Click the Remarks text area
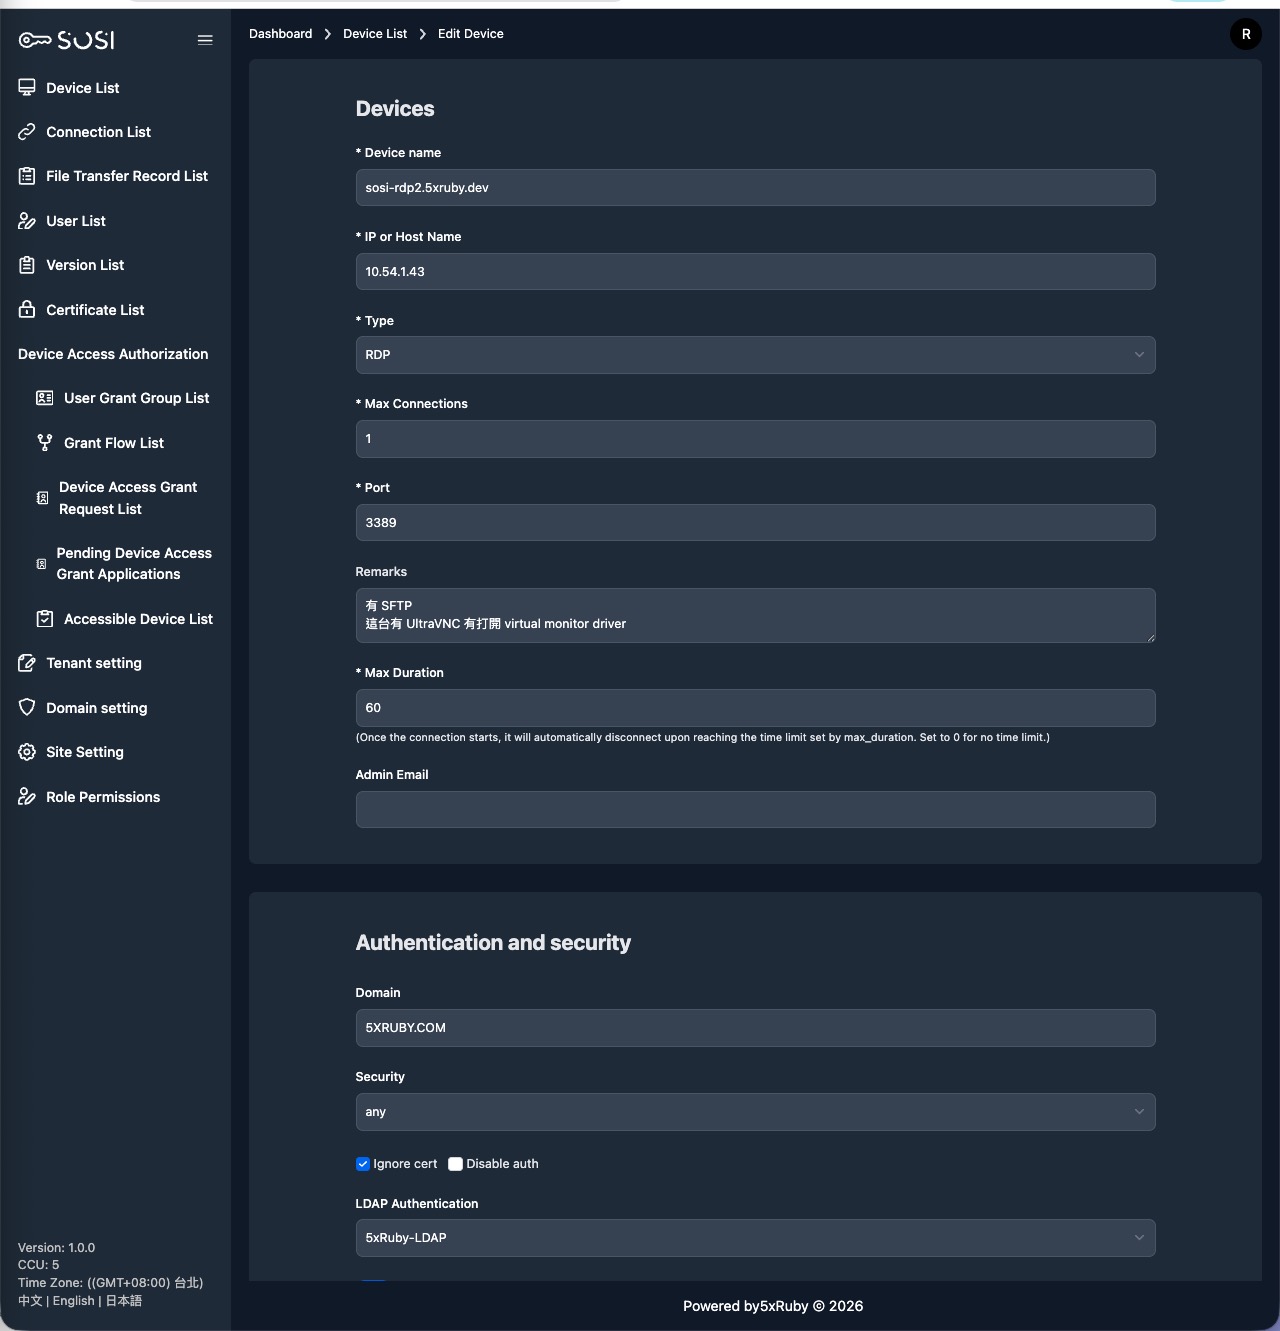The height and width of the screenshot is (1331, 1280). tap(755, 615)
